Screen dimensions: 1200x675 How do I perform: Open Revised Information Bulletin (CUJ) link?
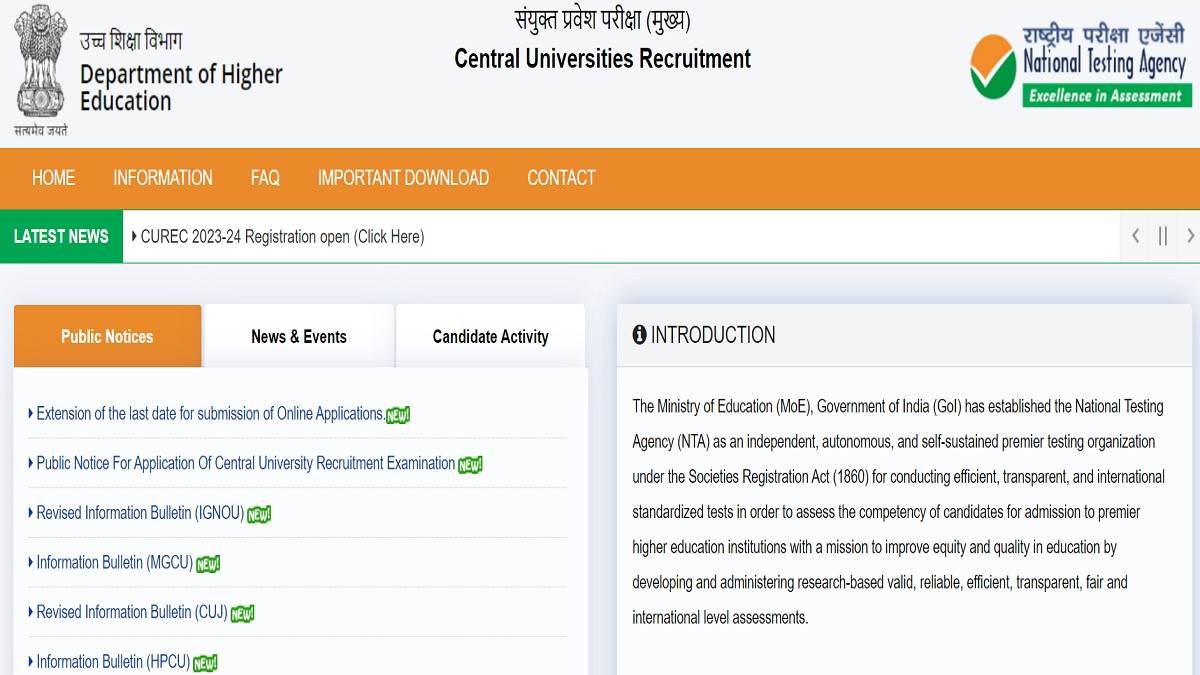[x=132, y=612]
